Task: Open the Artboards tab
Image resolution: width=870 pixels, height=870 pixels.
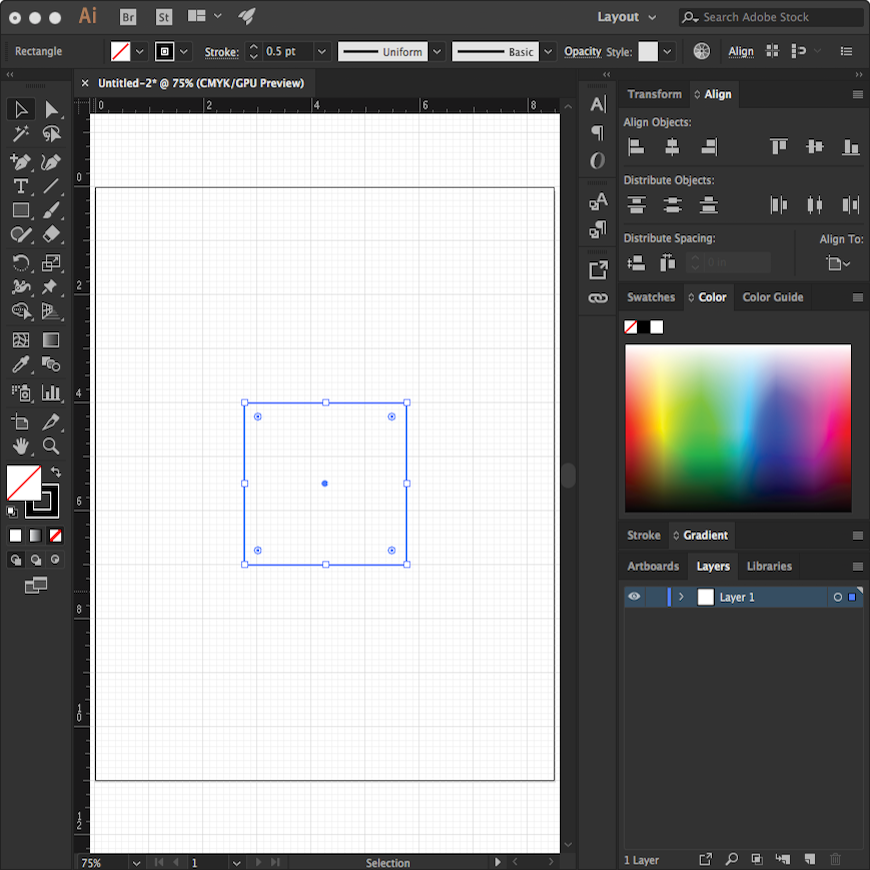Action: pyautogui.click(x=652, y=566)
